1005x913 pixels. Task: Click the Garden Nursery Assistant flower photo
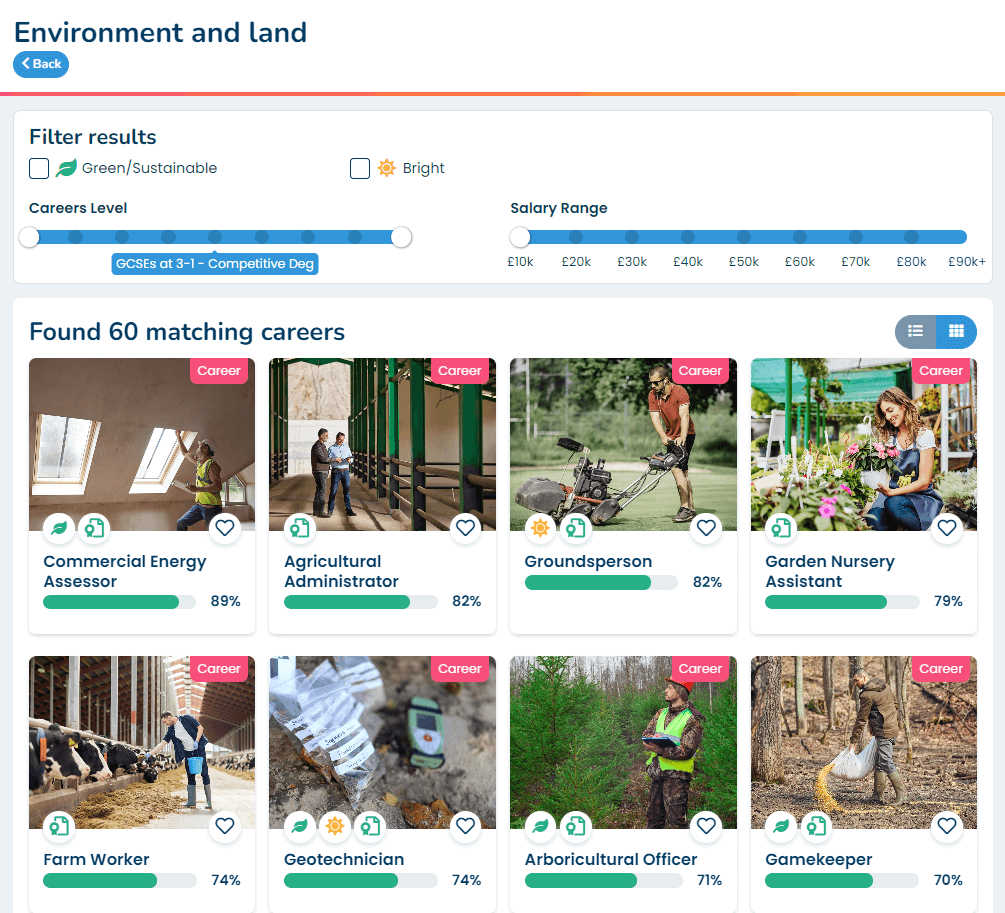864,444
